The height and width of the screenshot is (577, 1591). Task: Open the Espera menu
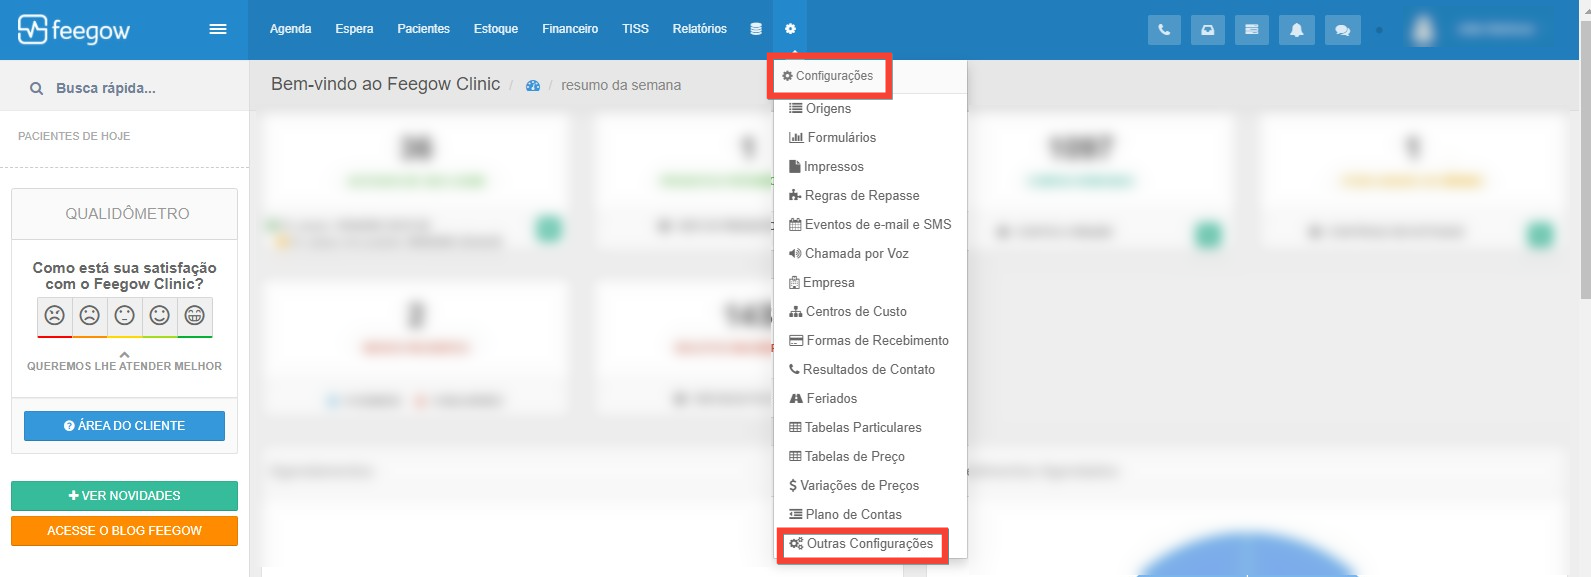pyautogui.click(x=354, y=29)
